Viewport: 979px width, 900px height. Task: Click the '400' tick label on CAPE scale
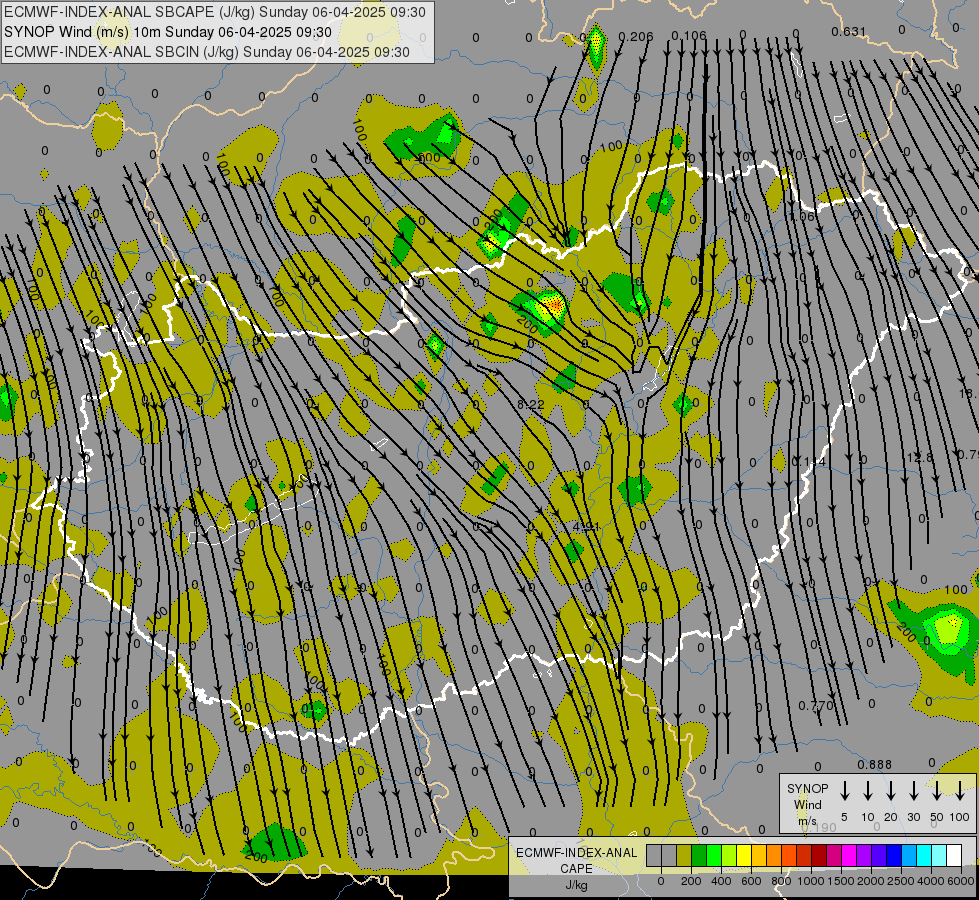pyautogui.click(x=721, y=881)
